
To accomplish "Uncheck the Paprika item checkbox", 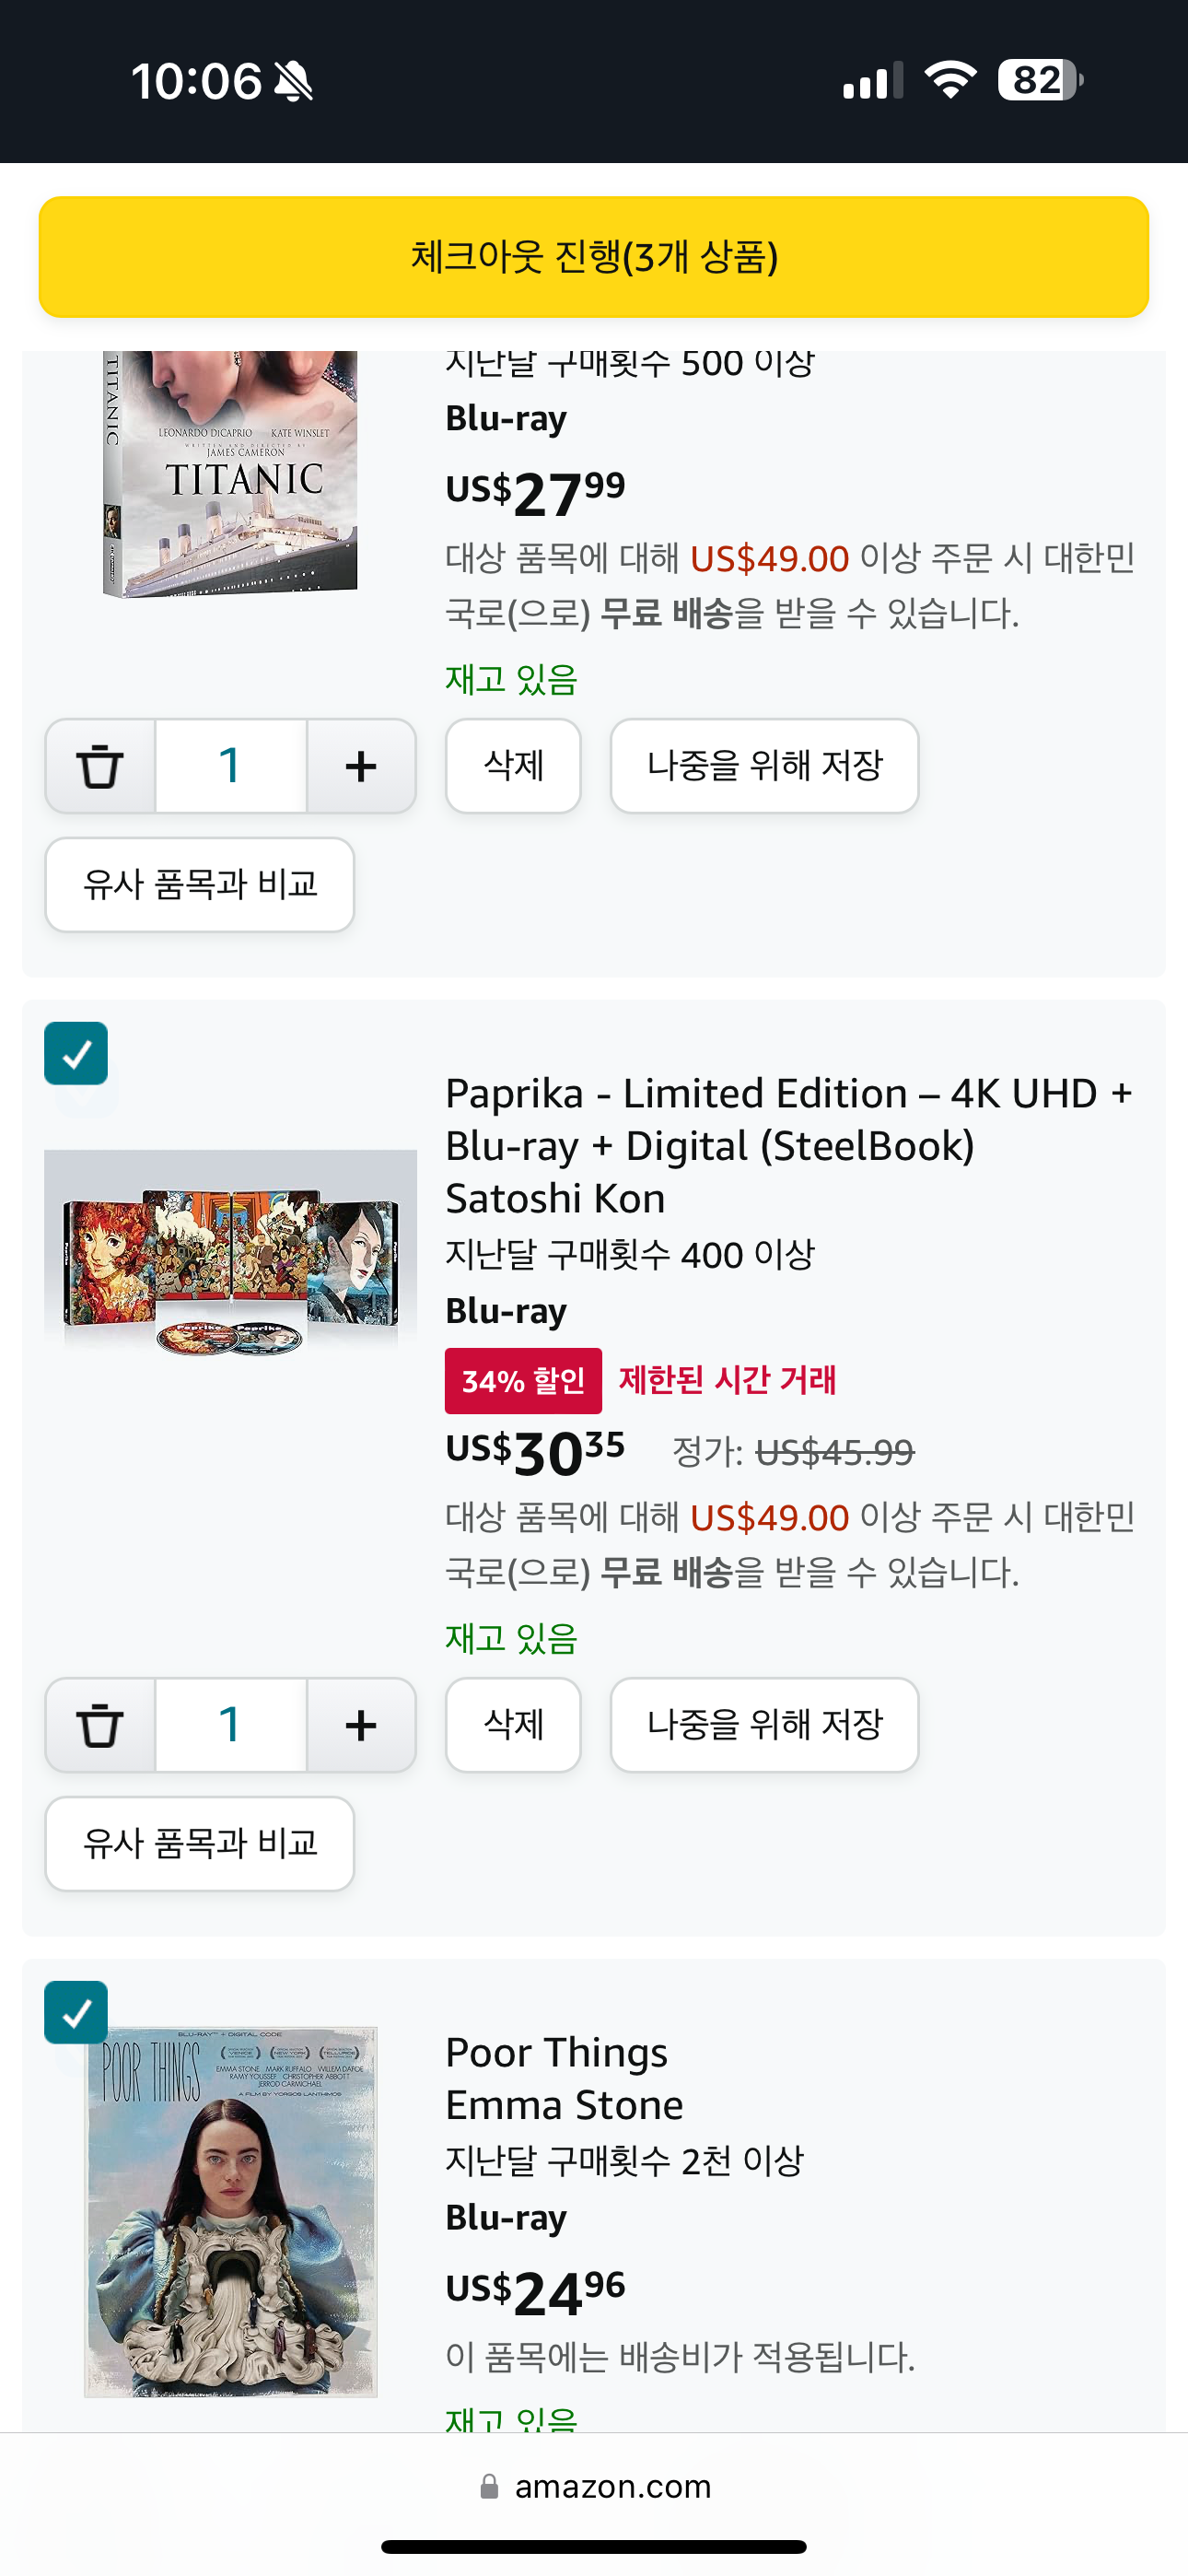I will point(76,1053).
